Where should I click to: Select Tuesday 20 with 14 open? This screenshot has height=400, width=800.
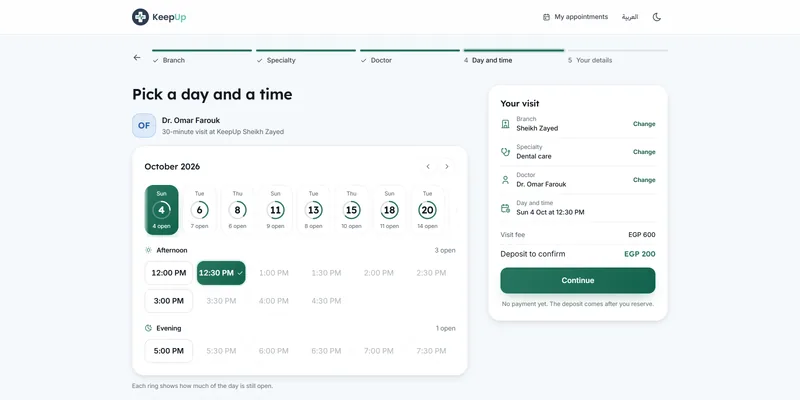coord(428,210)
